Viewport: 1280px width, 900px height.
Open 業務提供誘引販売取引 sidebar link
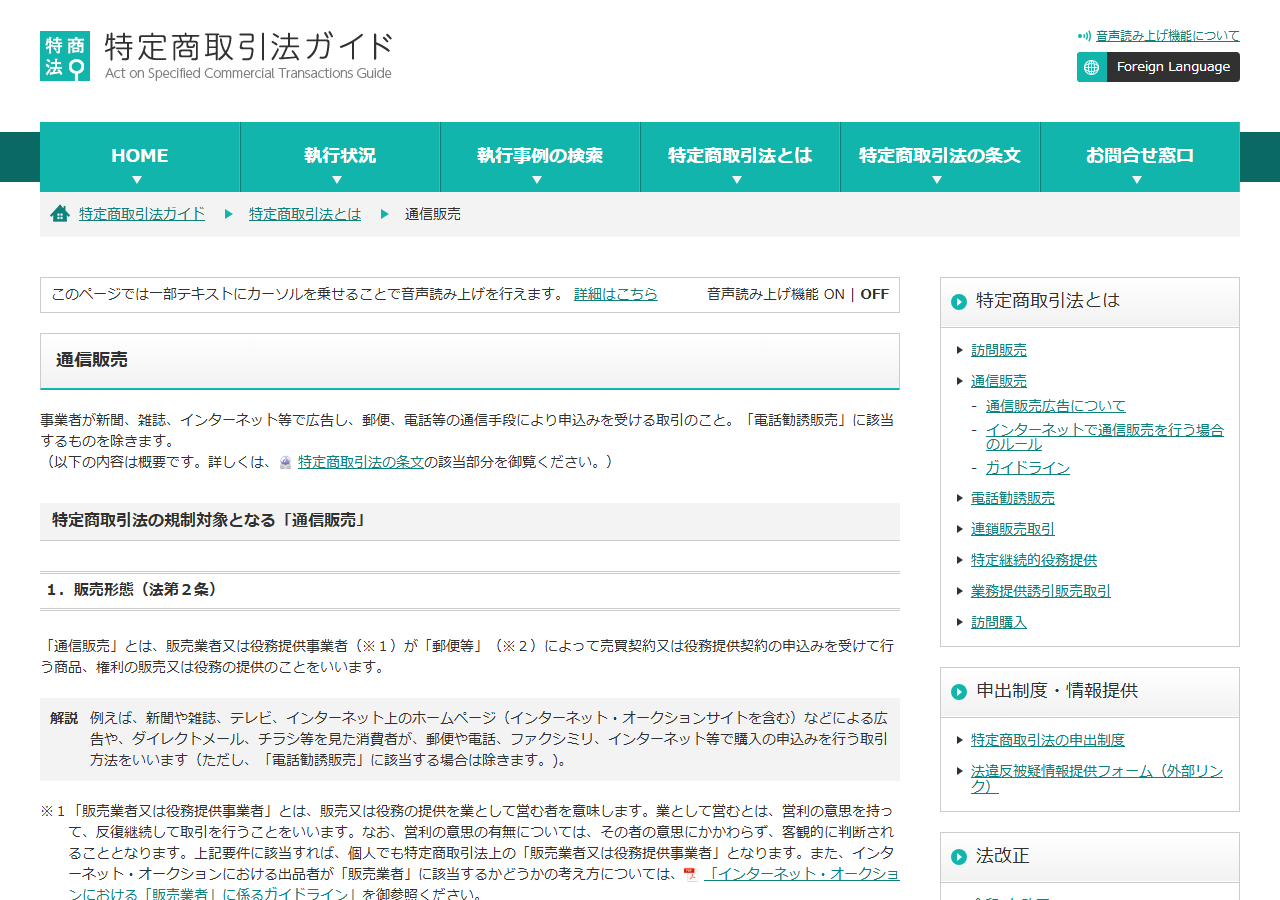pyautogui.click(x=1041, y=591)
